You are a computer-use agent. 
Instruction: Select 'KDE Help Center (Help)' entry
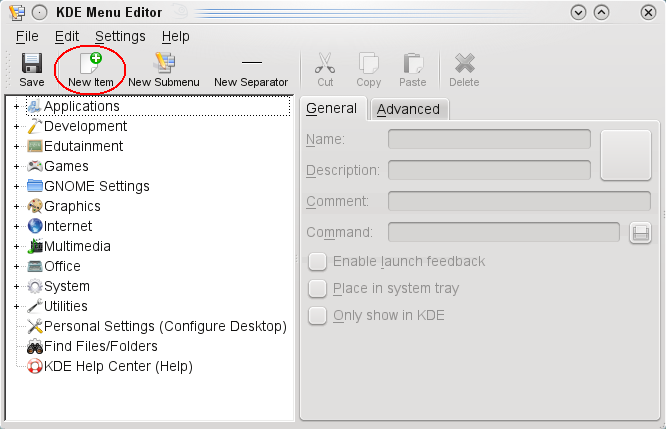pos(118,366)
